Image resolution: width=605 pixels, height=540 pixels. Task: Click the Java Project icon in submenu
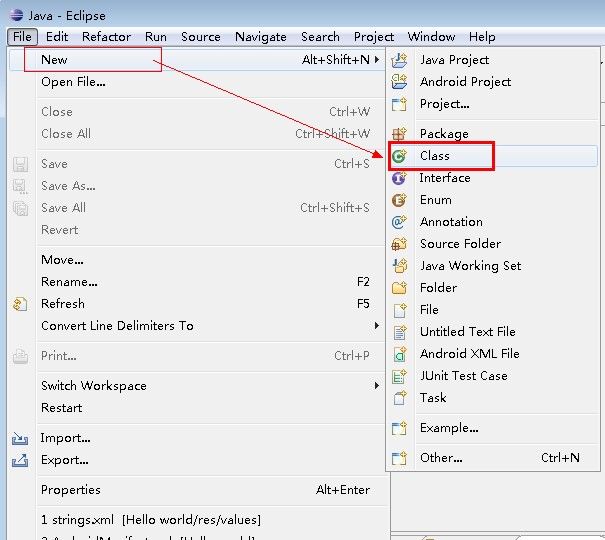tap(399, 60)
